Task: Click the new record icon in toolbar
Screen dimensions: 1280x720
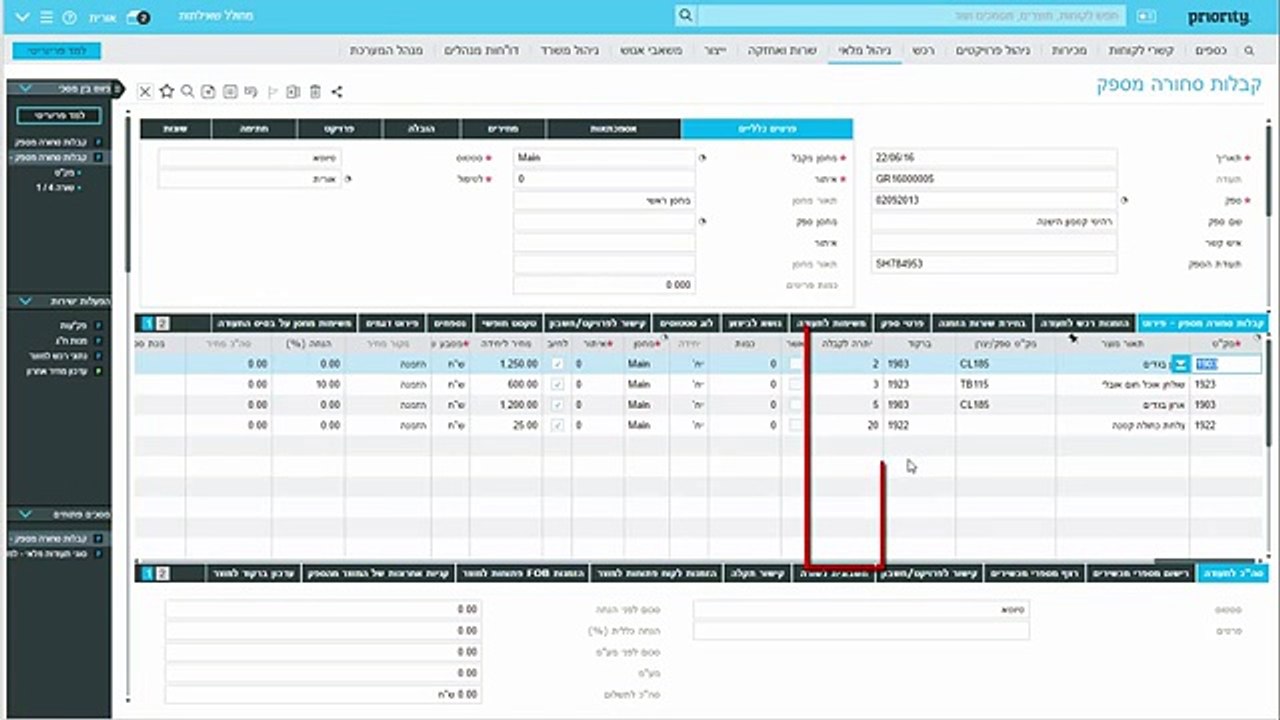Action: [x=208, y=91]
